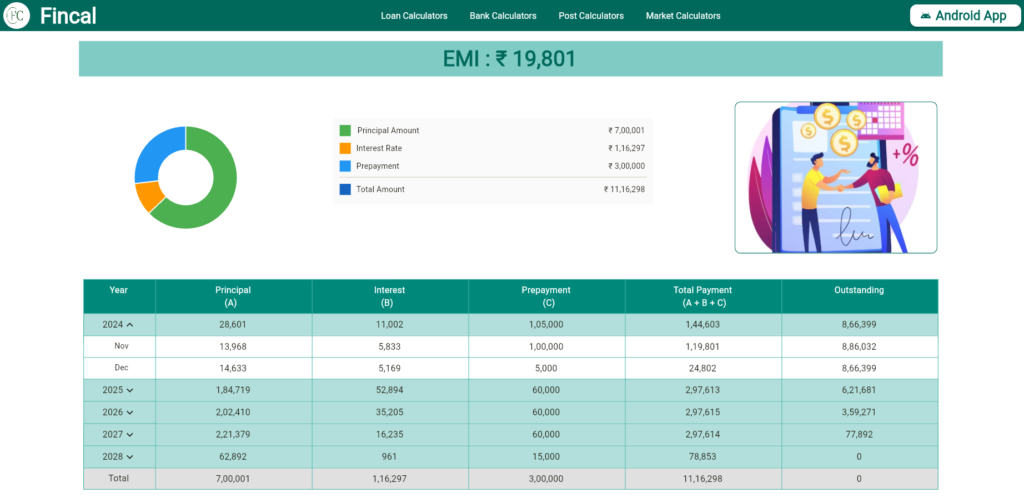Click Prepayment legend label

[x=377, y=166]
